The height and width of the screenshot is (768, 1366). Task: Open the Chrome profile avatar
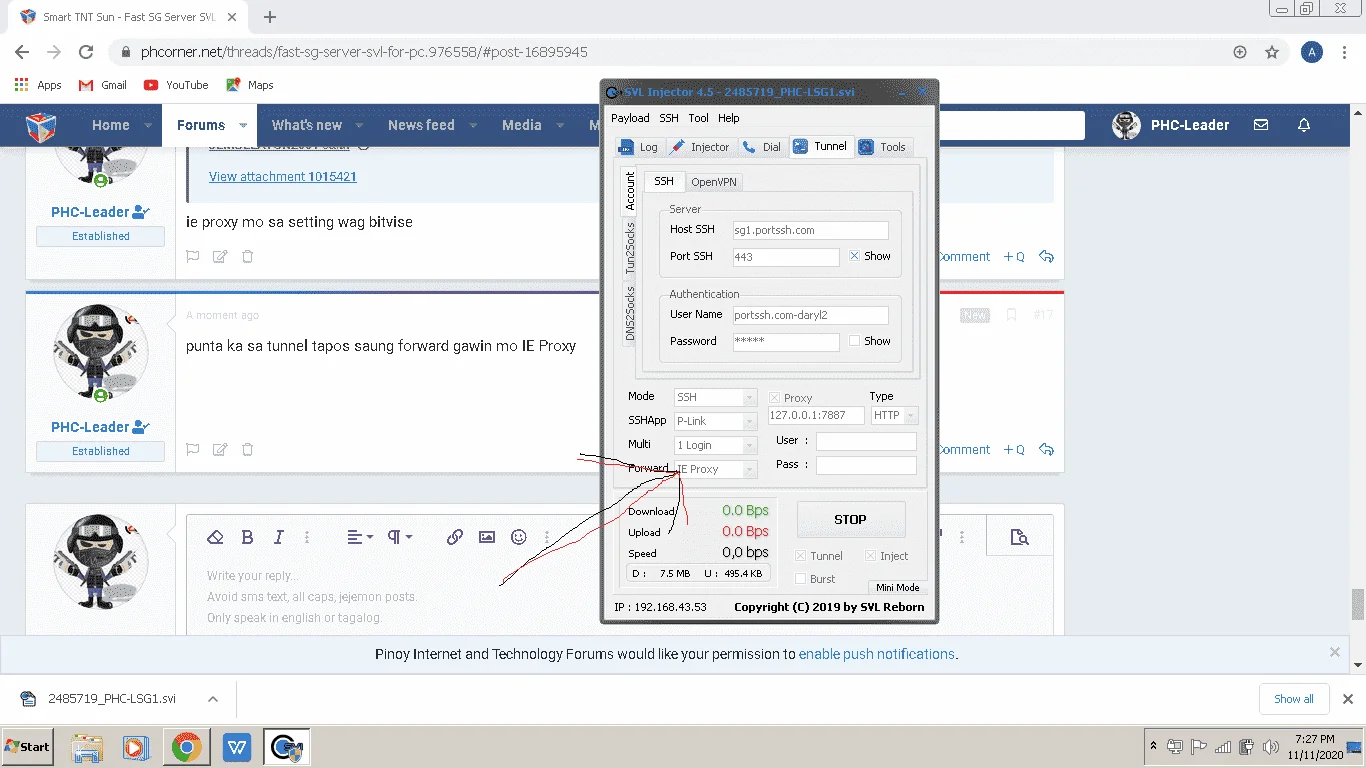point(1312,52)
